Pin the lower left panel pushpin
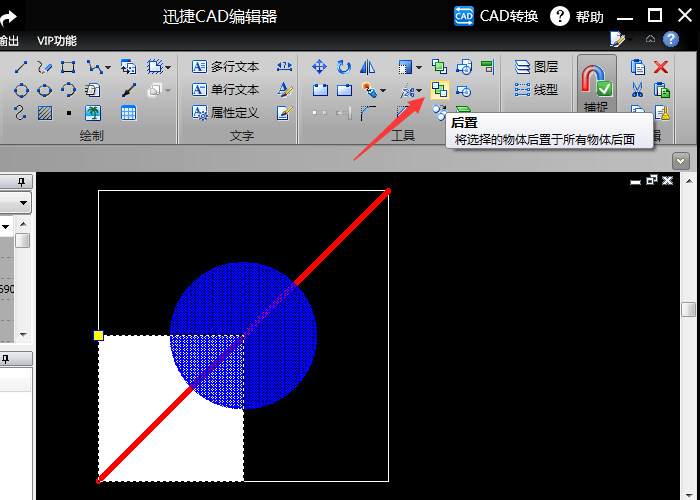 (x=5, y=358)
